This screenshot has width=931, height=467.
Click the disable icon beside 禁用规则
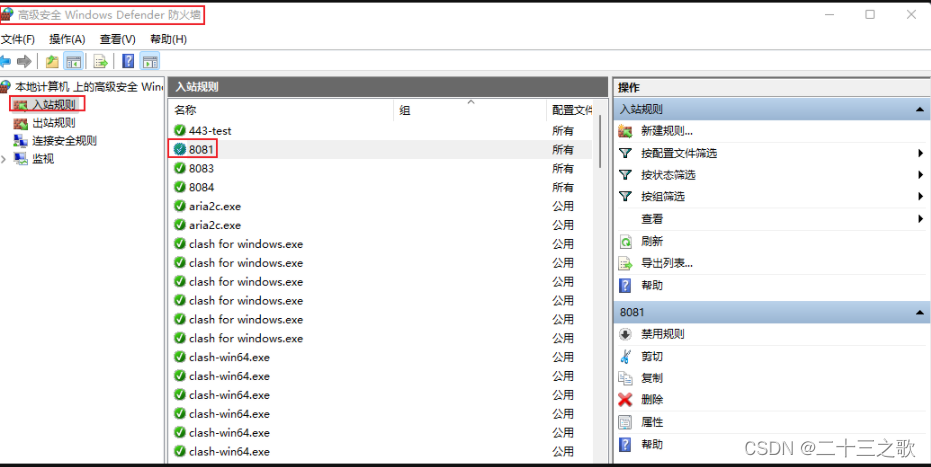pos(625,334)
